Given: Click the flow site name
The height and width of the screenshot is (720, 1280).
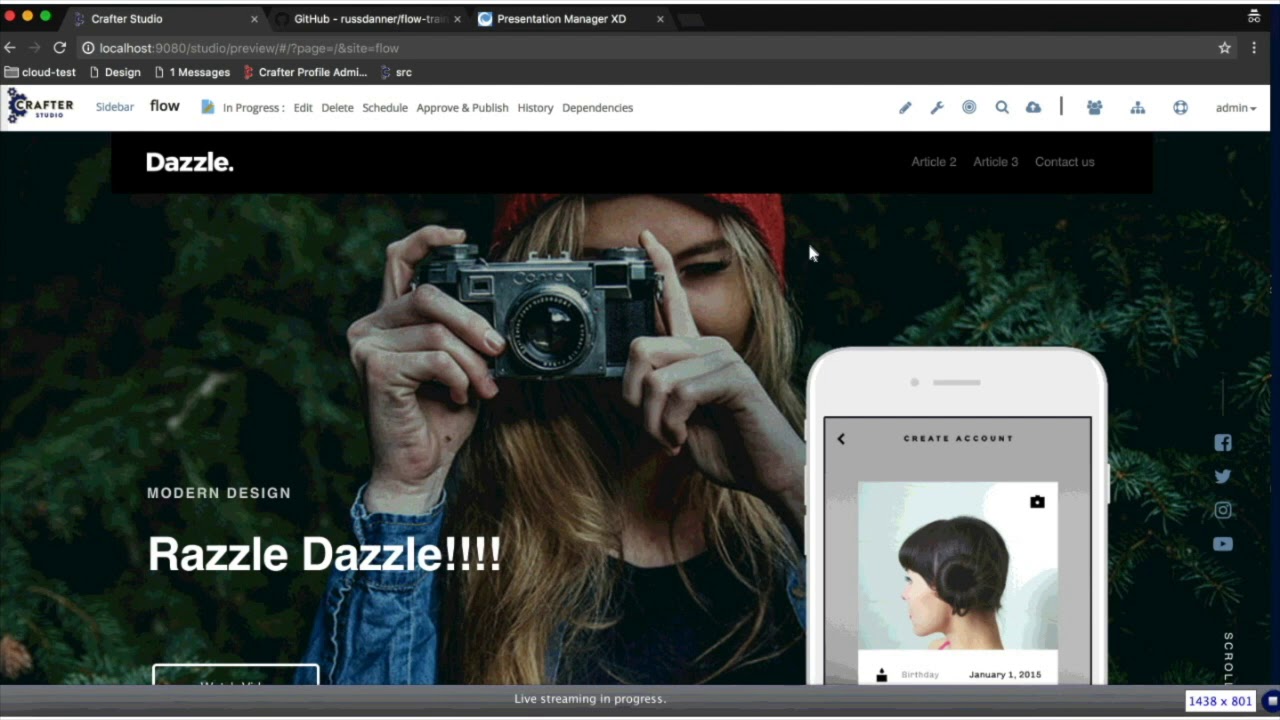Looking at the screenshot, I should click(165, 106).
